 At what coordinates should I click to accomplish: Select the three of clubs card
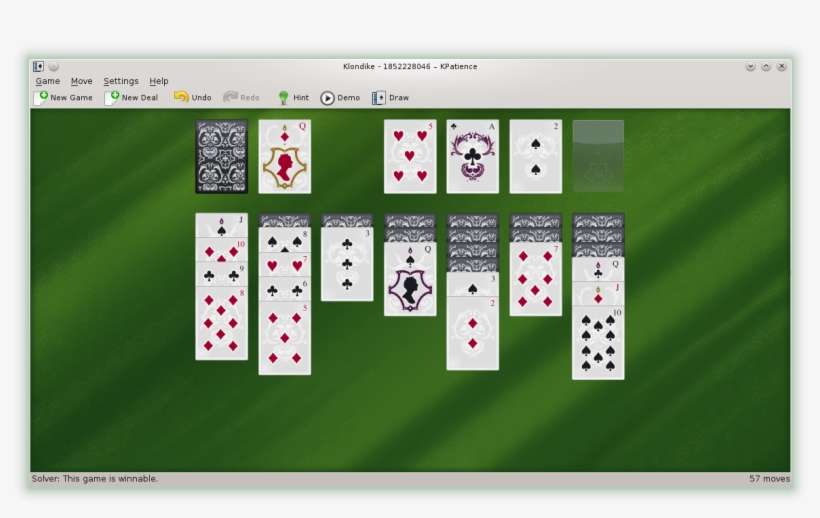347,264
